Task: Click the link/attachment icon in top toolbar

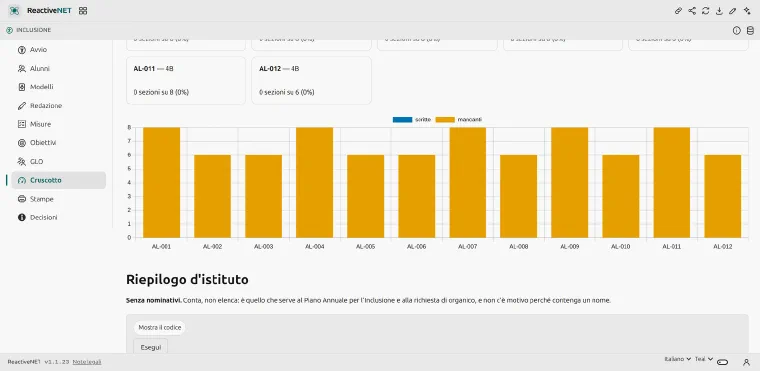Action: pos(679,11)
